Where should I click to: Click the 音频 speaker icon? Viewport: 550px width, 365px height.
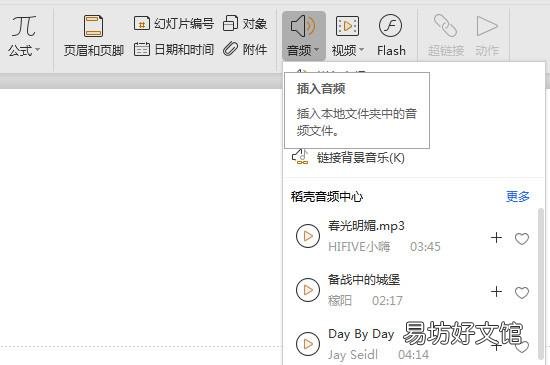[303, 26]
